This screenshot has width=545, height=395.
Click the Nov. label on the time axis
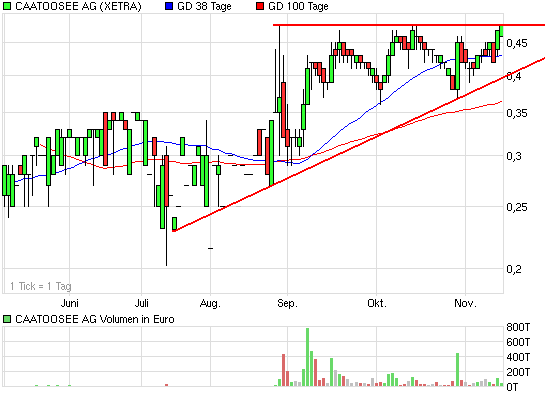(x=465, y=304)
